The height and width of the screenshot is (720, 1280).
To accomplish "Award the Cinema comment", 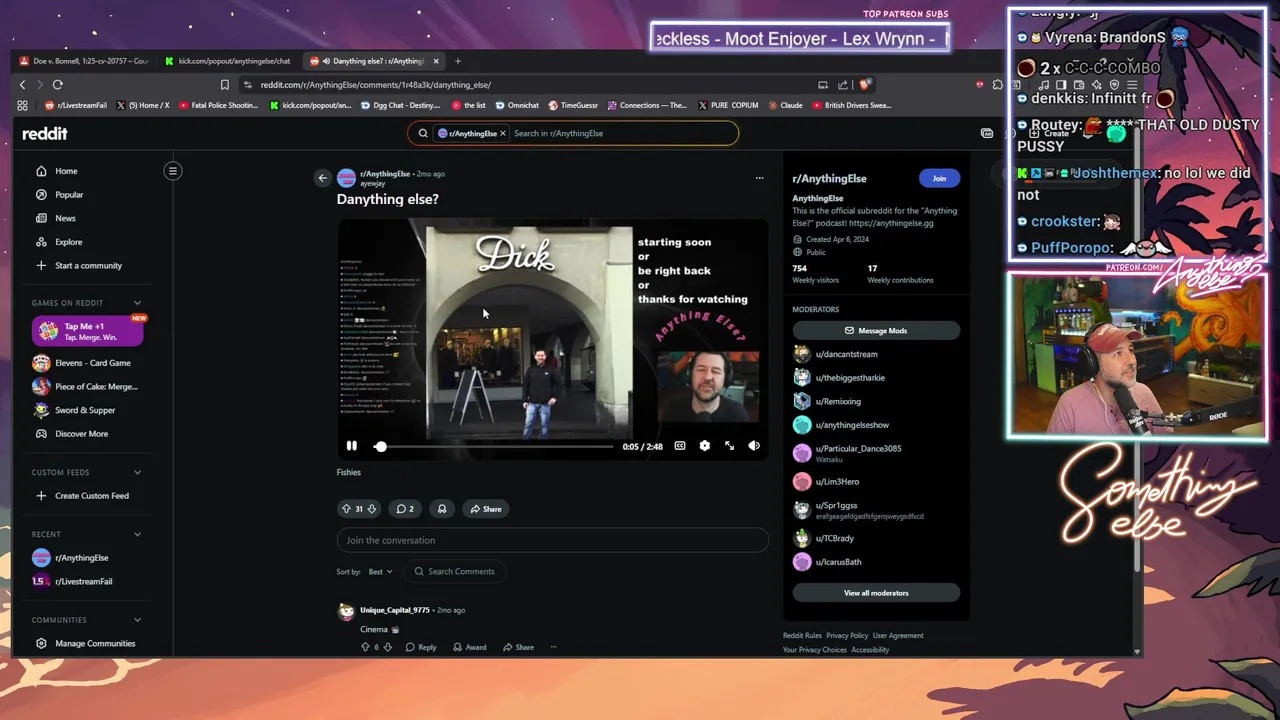I will [x=469, y=647].
